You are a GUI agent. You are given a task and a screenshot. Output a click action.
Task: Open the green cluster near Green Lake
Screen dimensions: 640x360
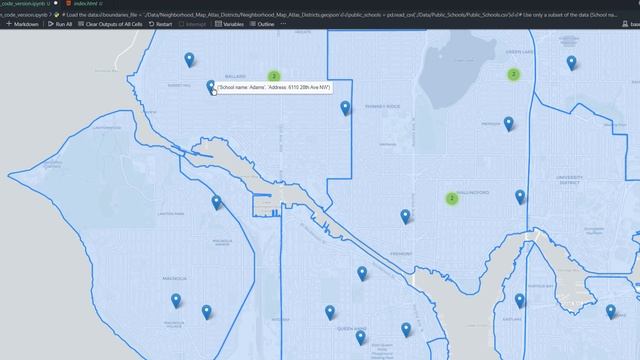click(x=514, y=75)
